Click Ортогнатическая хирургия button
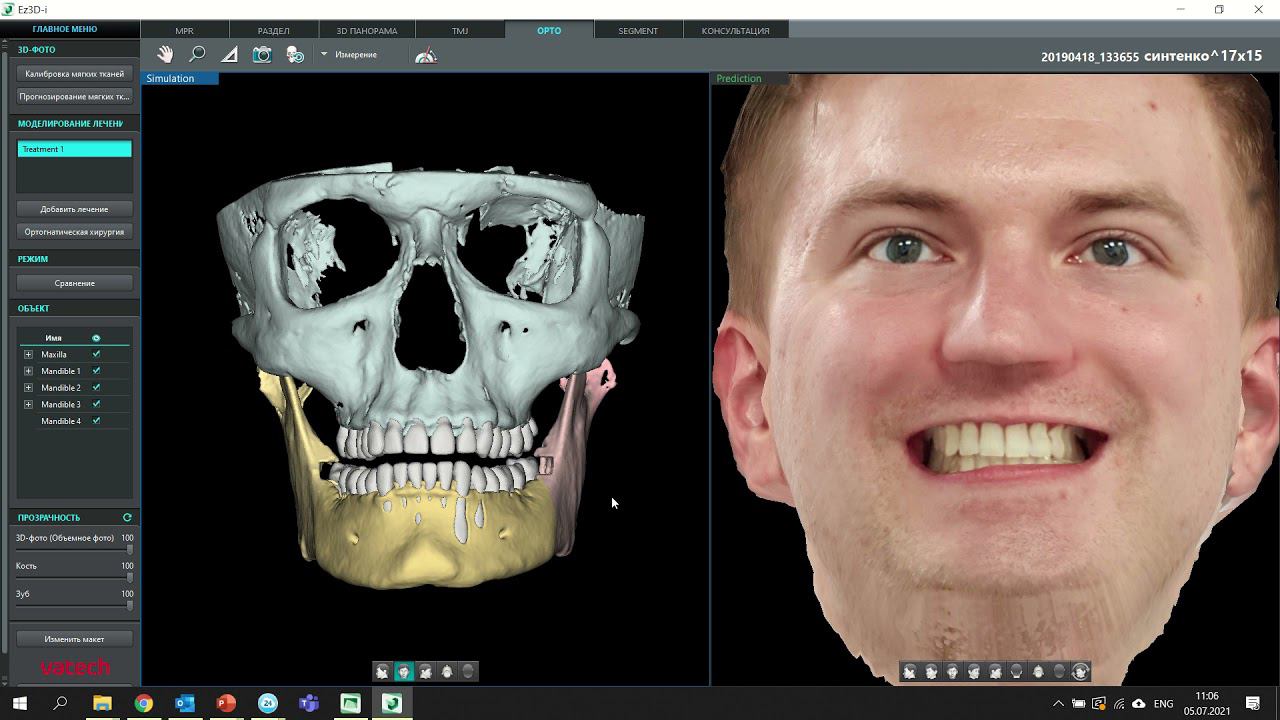Viewport: 1280px width, 720px height. point(75,232)
